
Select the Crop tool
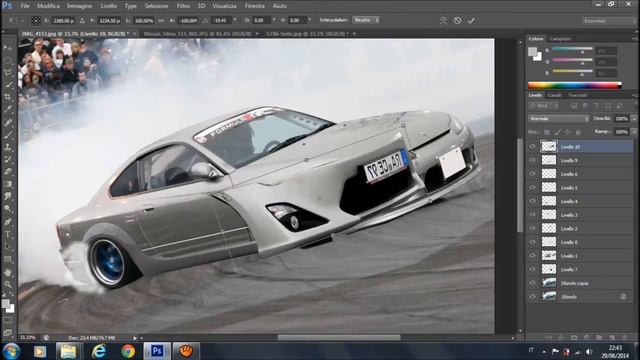[8, 97]
